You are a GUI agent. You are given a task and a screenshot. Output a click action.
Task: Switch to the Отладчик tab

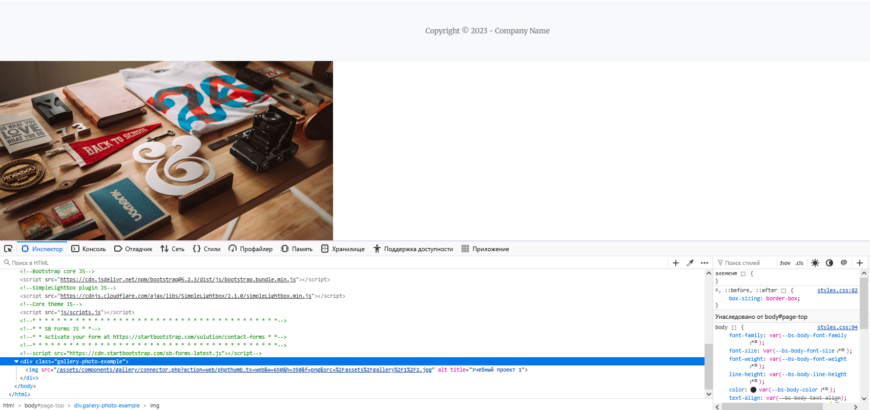click(133, 249)
